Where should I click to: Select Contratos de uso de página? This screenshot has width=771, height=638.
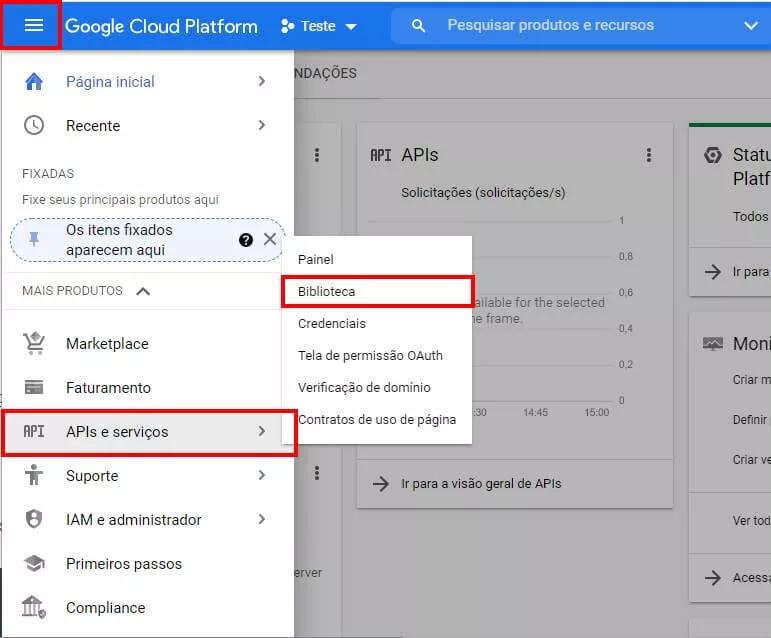[377, 419]
